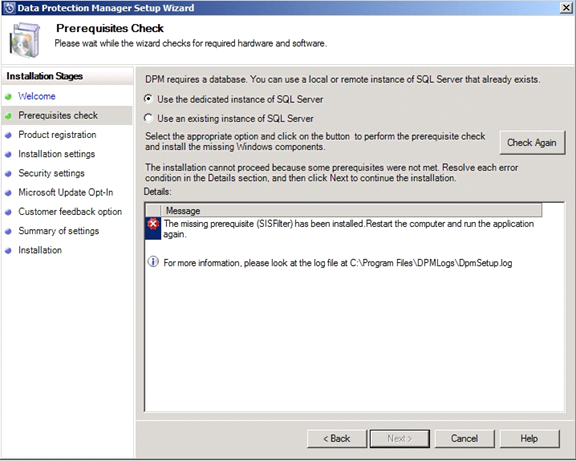Image resolution: width=576 pixels, height=461 pixels.
Task: Select Microsoft Update Opt-In stage
Action: (x=66, y=192)
